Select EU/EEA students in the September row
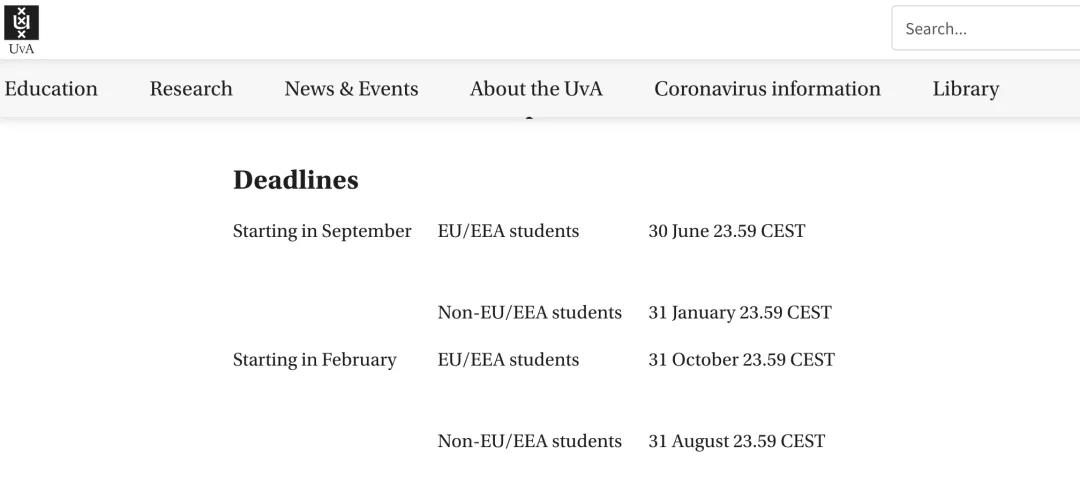This screenshot has width=1080, height=490. click(508, 231)
